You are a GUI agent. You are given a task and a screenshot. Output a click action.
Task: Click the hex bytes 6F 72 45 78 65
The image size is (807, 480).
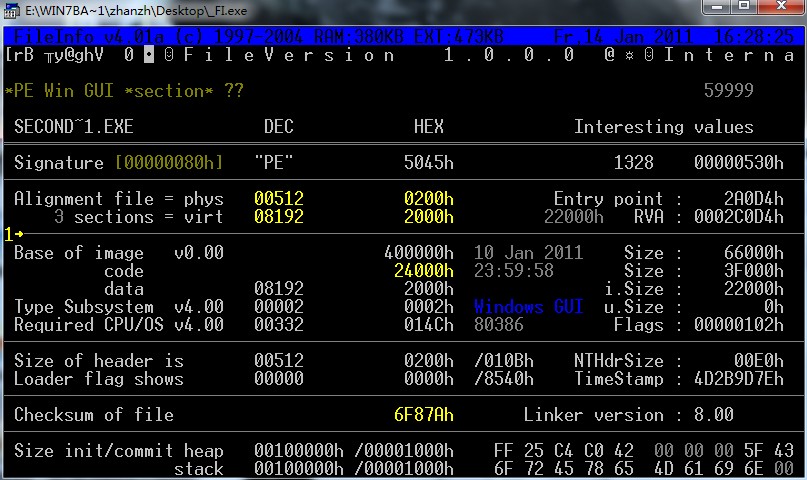(x=564, y=469)
